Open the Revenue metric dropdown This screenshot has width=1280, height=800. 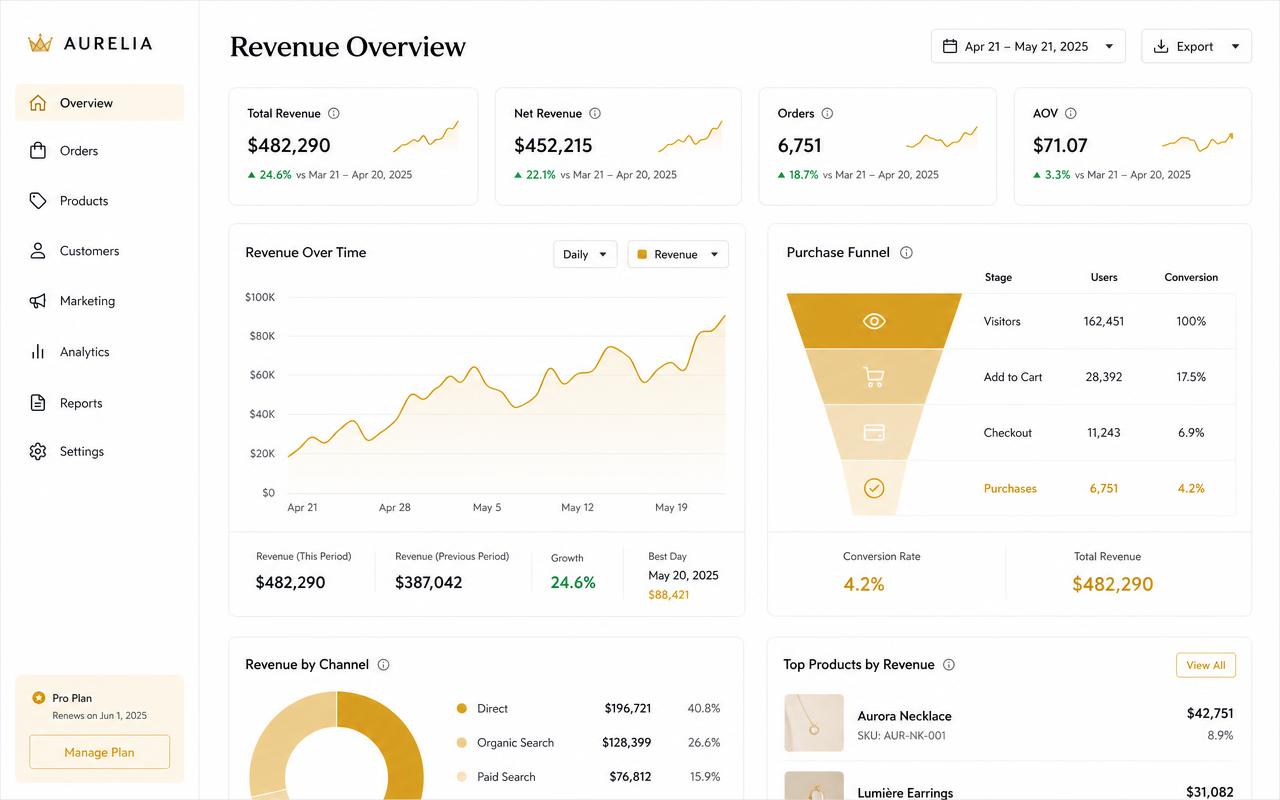[x=678, y=254]
